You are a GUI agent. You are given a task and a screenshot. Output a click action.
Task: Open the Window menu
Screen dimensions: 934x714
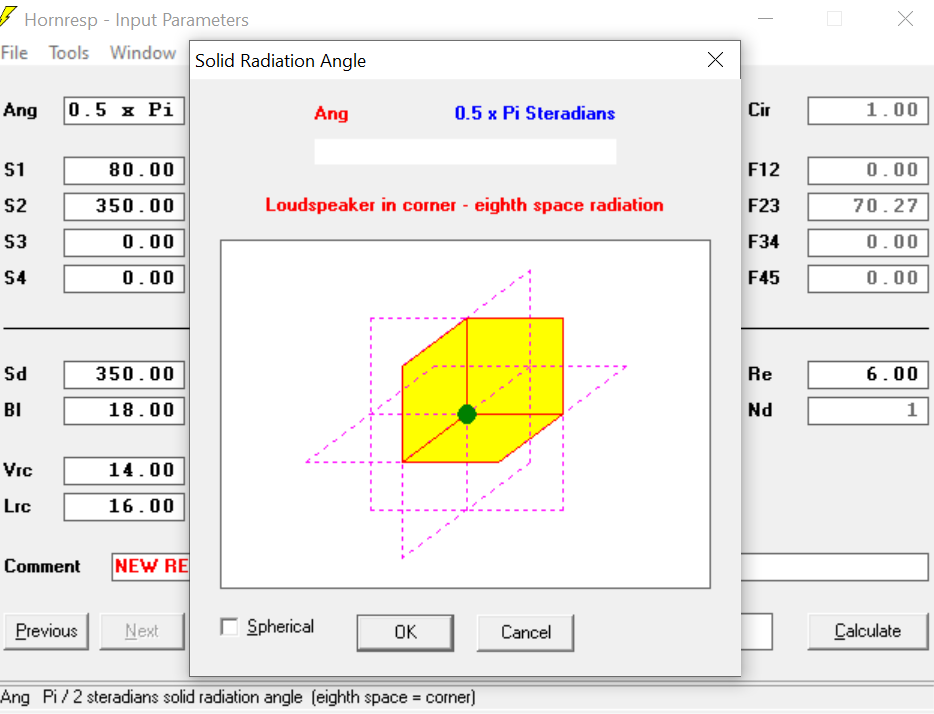pyautogui.click(x=143, y=53)
